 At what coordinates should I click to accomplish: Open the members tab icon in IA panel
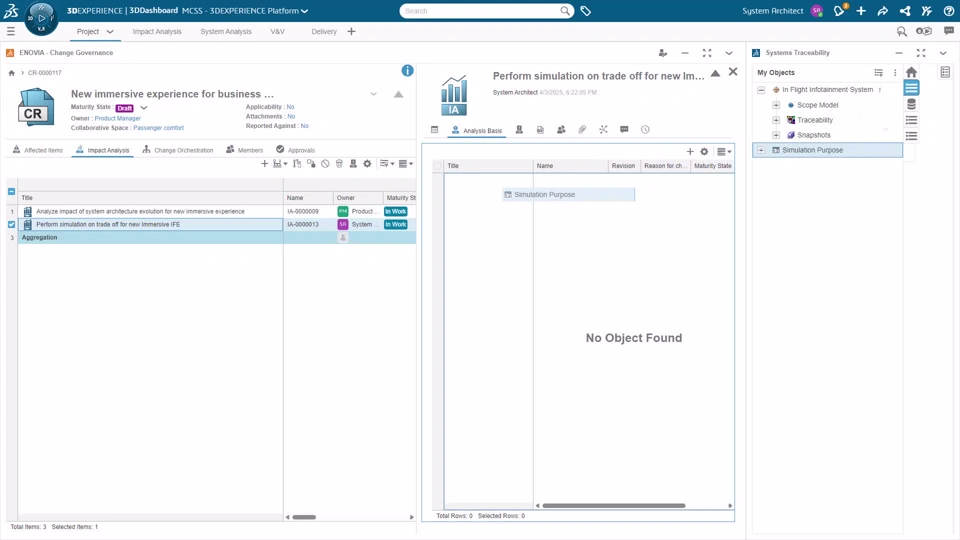point(561,130)
